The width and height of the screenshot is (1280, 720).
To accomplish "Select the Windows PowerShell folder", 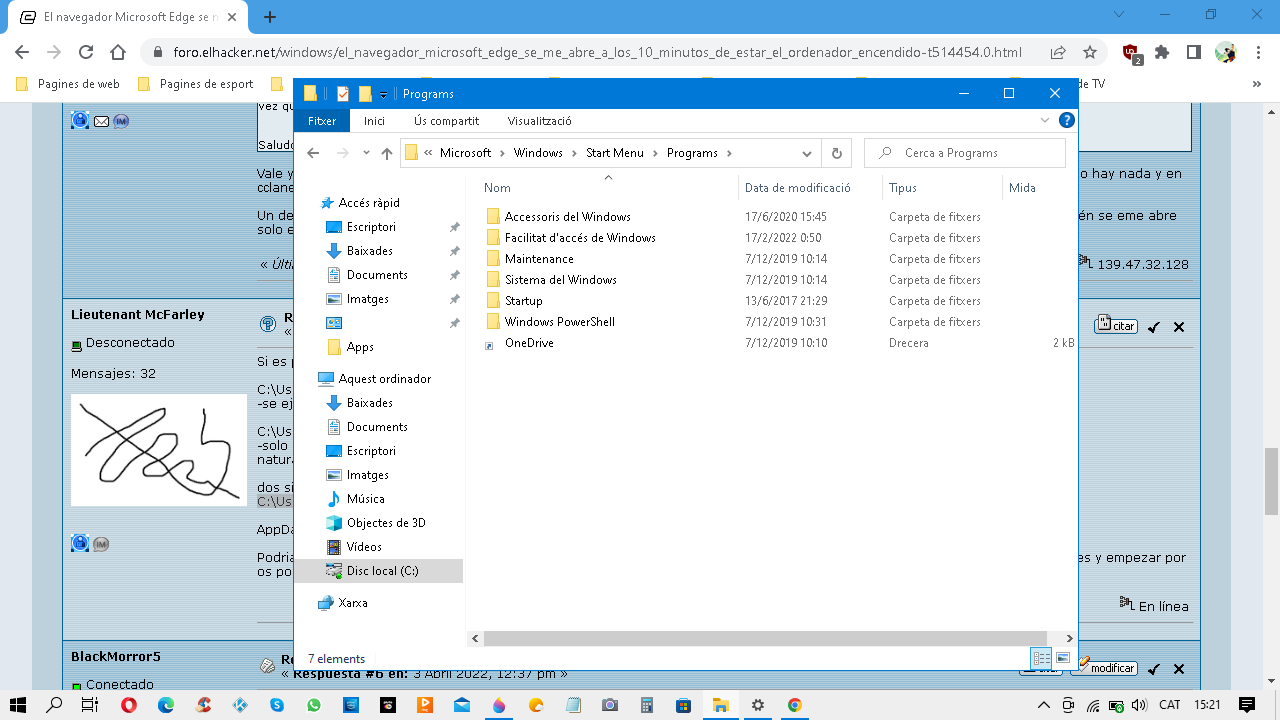I will [x=559, y=321].
